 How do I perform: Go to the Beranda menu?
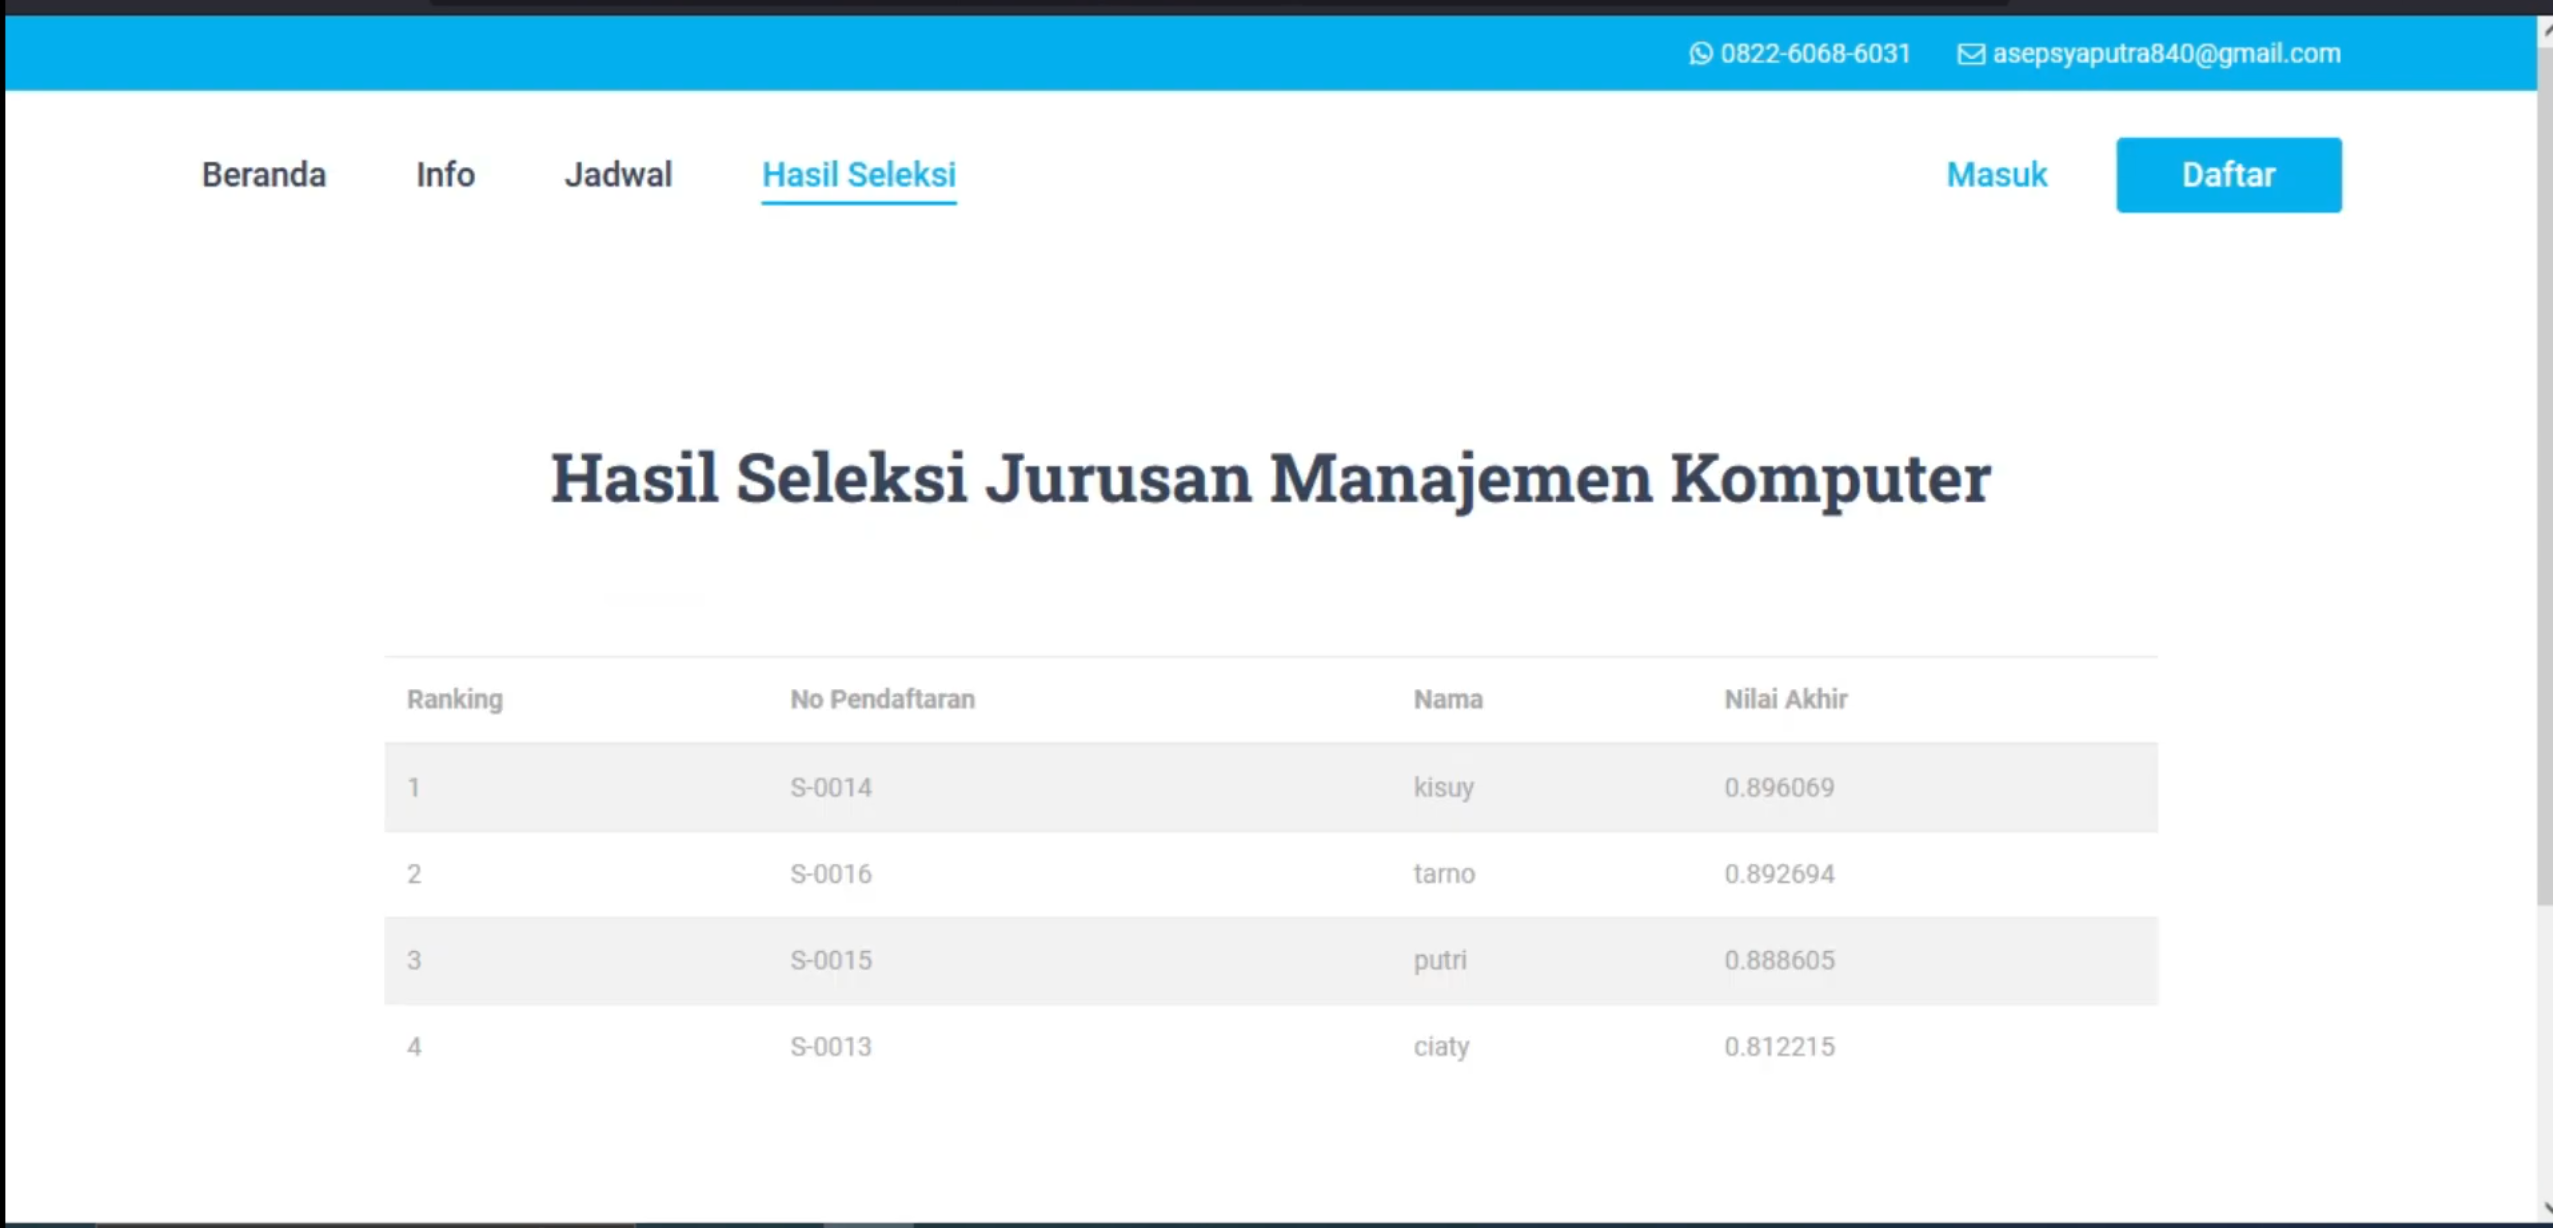pos(264,175)
